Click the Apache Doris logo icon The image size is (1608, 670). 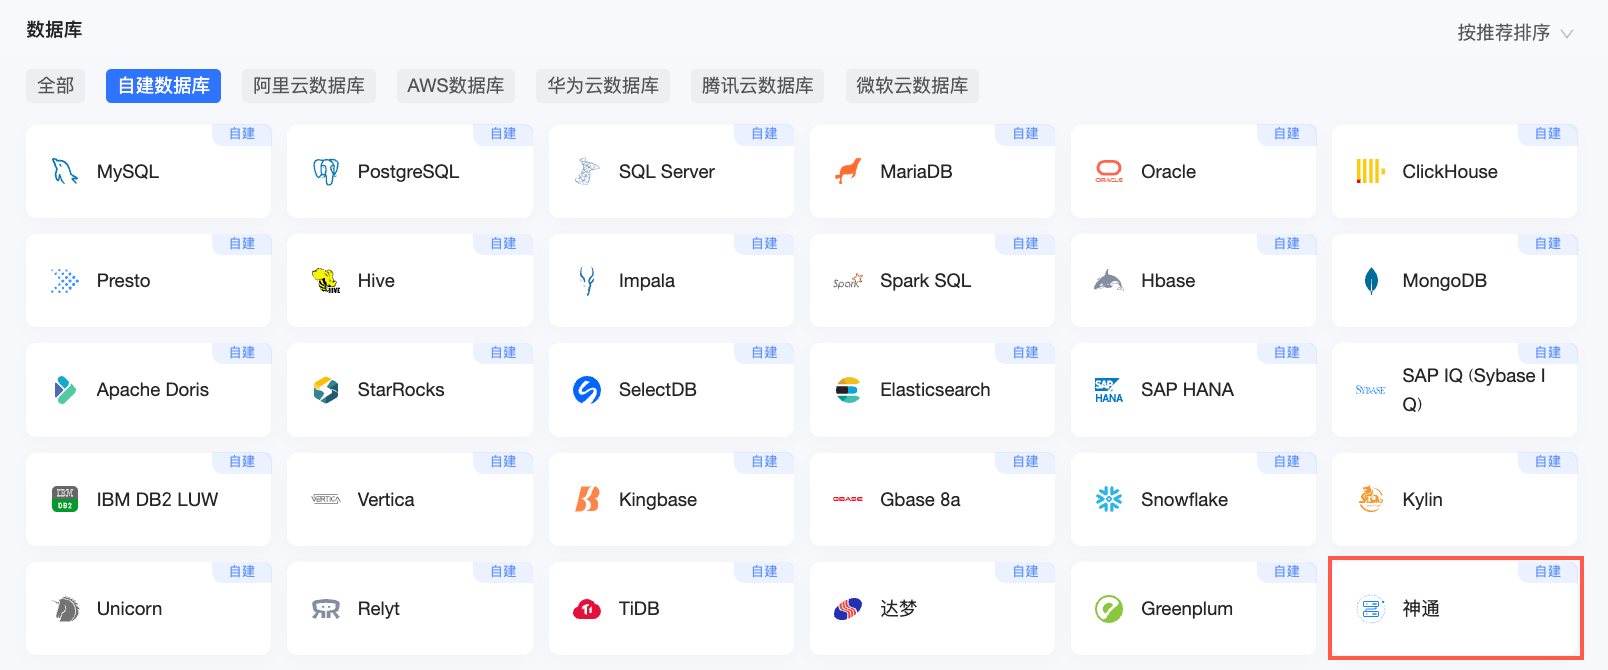pyautogui.click(x=65, y=390)
